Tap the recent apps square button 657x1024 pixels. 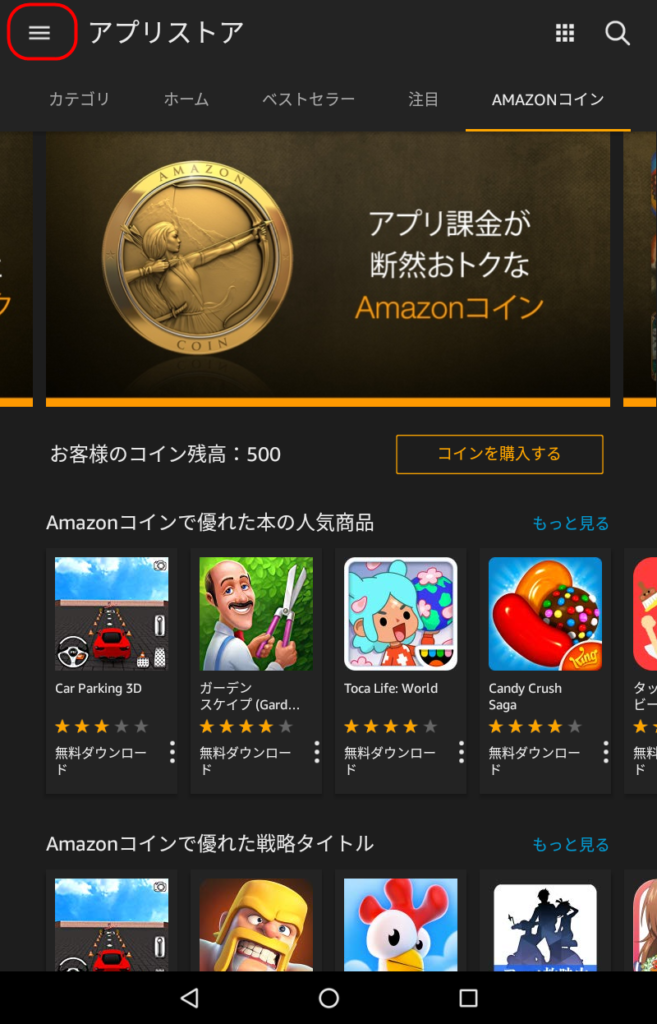(468, 997)
